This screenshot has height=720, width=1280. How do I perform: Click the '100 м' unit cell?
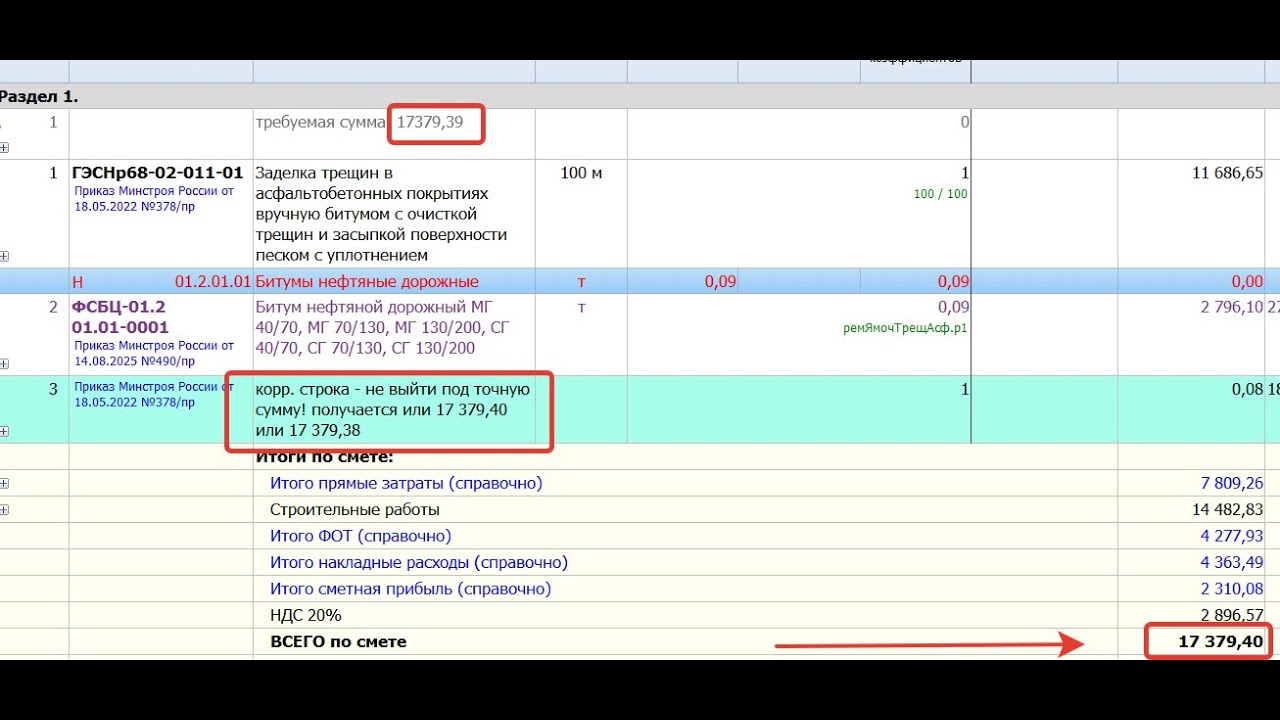coord(581,173)
